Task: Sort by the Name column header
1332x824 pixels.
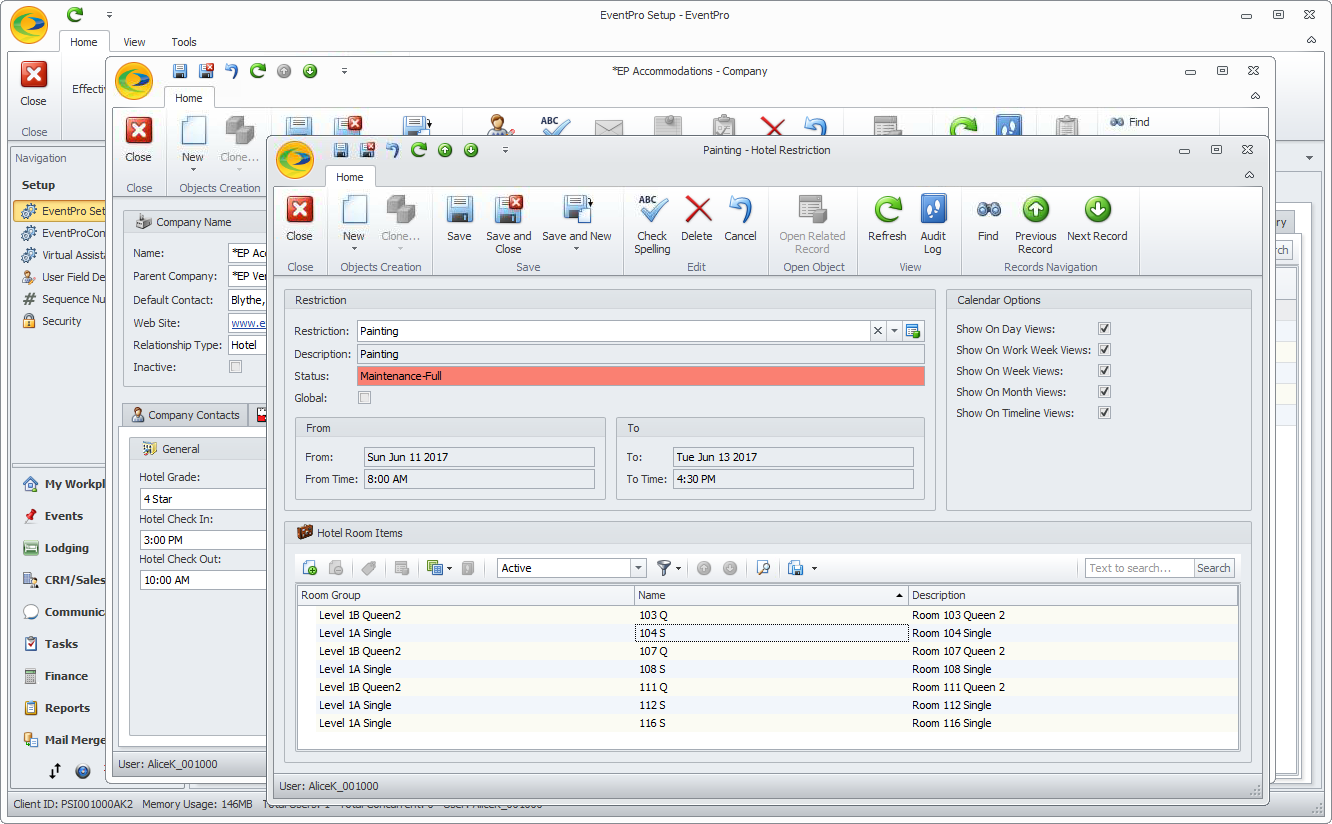Action: coord(771,595)
